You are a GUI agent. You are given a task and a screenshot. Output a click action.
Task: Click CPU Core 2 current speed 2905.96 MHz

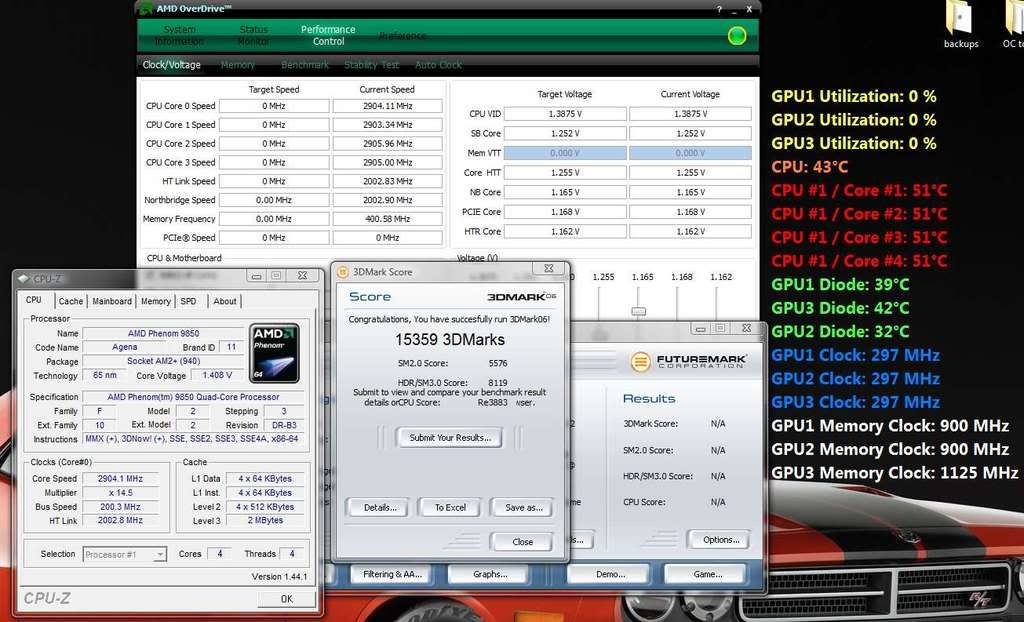387,144
